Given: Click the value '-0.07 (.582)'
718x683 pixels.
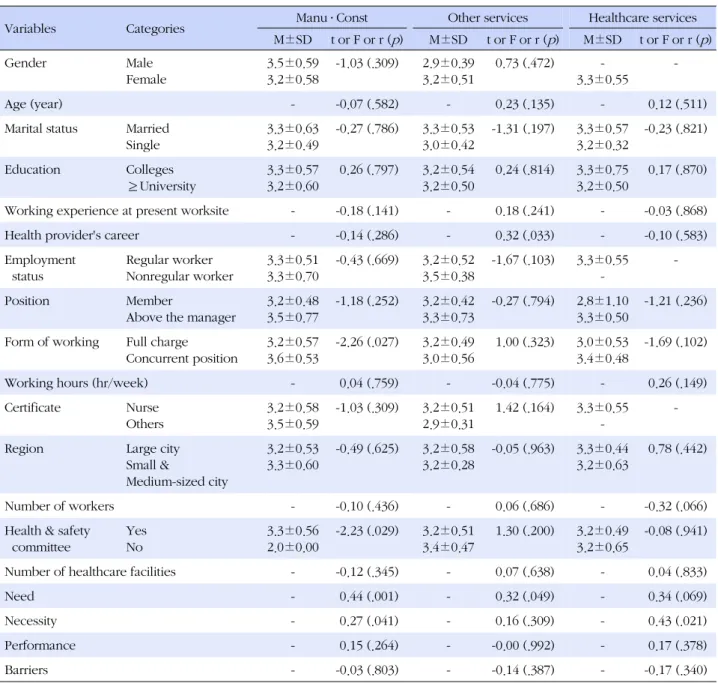Looking at the screenshot, I should coord(367,104).
